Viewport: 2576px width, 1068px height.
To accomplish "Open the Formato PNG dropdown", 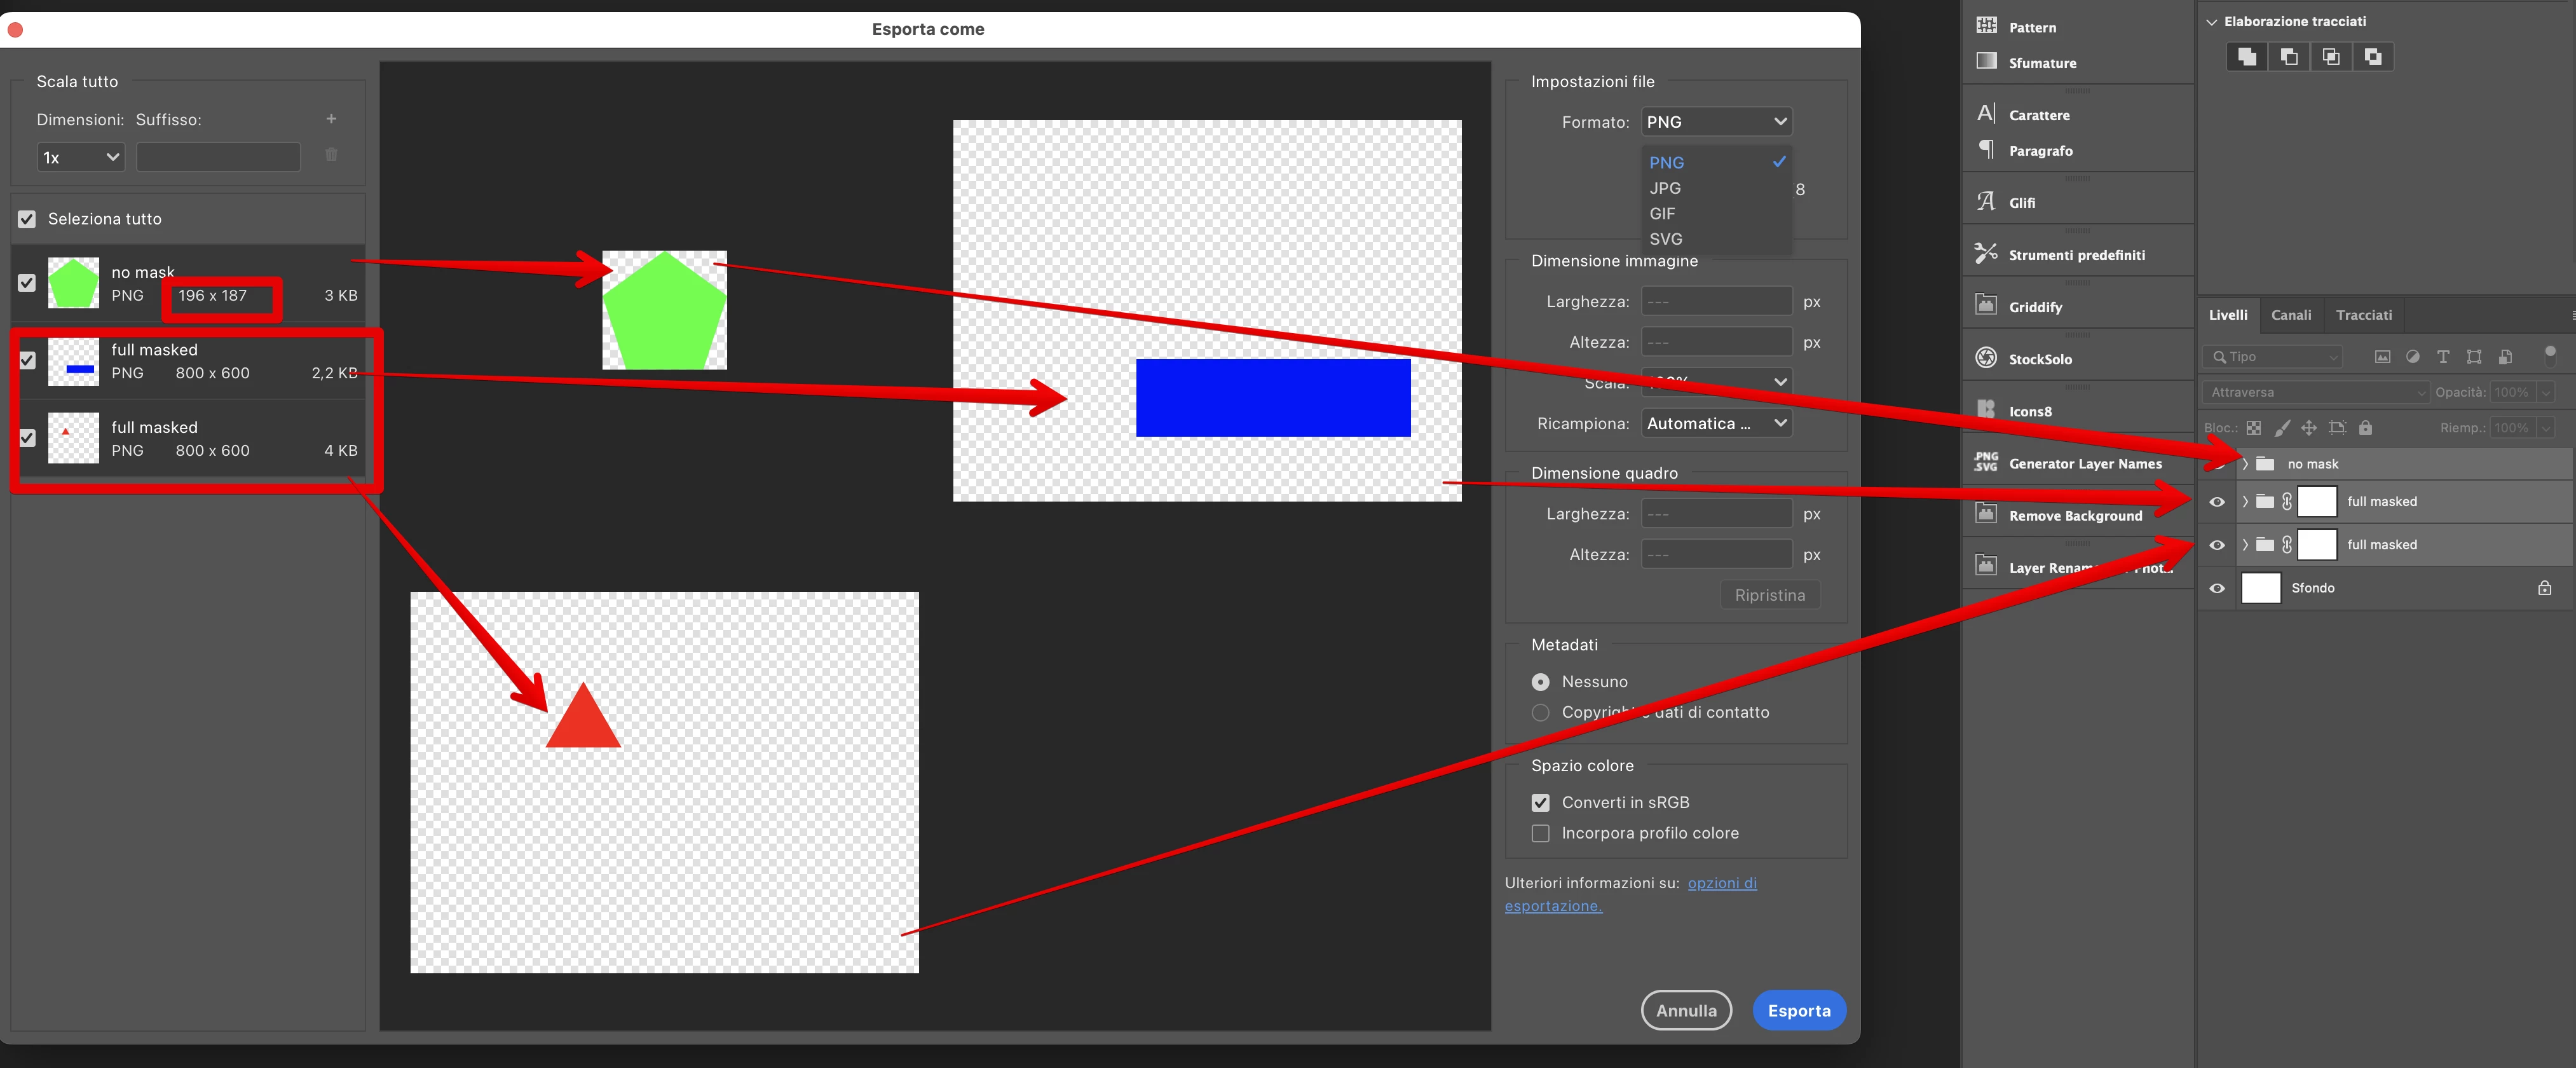I will point(1717,122).
